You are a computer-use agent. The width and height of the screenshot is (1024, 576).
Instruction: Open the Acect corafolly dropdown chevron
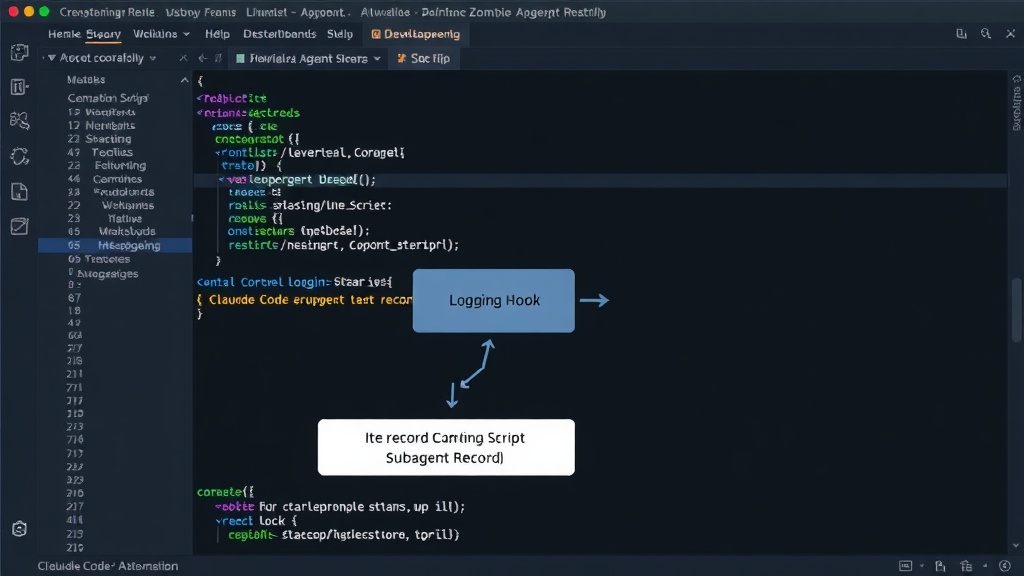pyautogui.click(x=153, y=58)
